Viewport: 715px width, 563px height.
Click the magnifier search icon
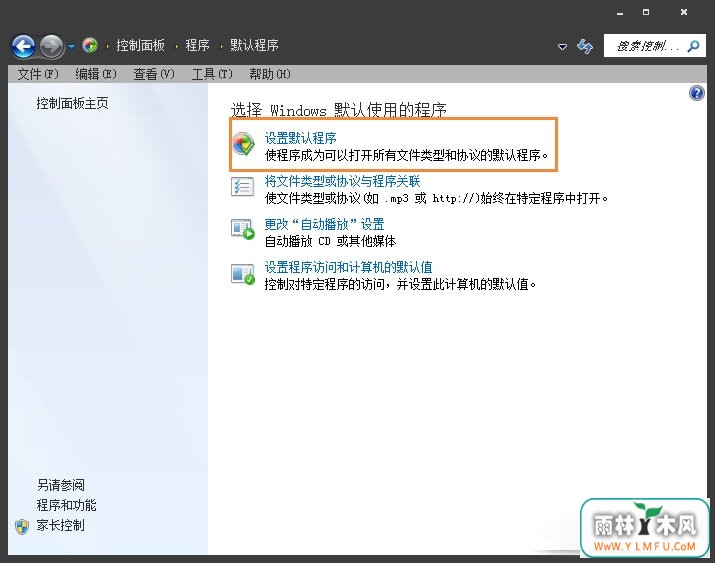694,46
